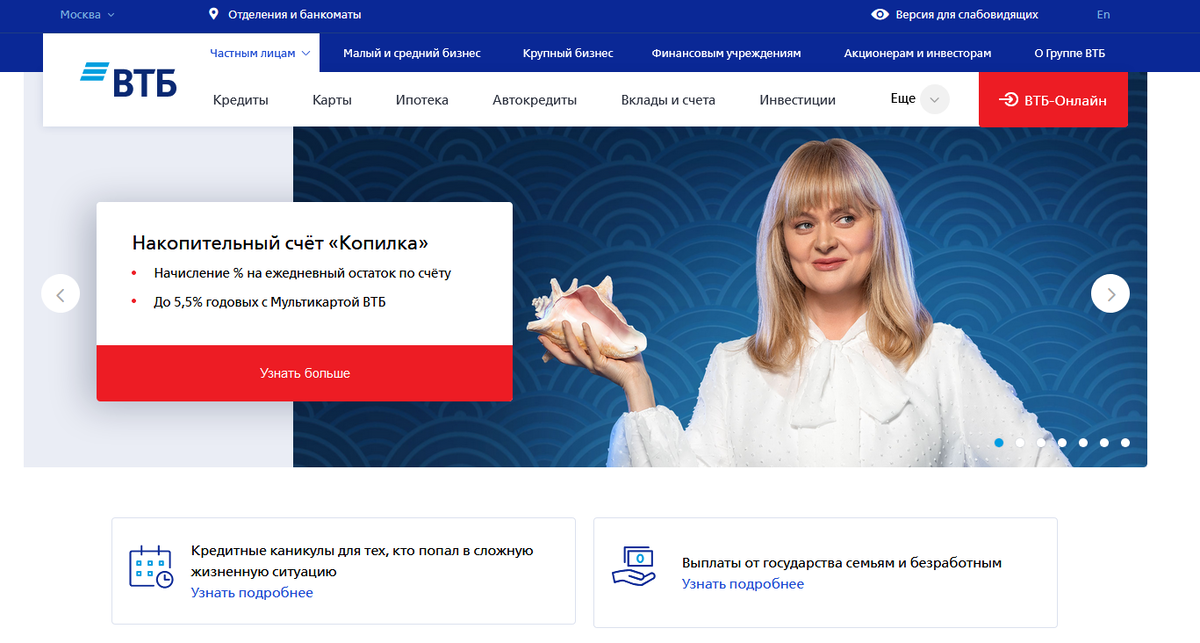Click the map pin icon beside Отделения и банкоматы
The width and height of the screenshot is (1200, 643).
pos(213,15)
